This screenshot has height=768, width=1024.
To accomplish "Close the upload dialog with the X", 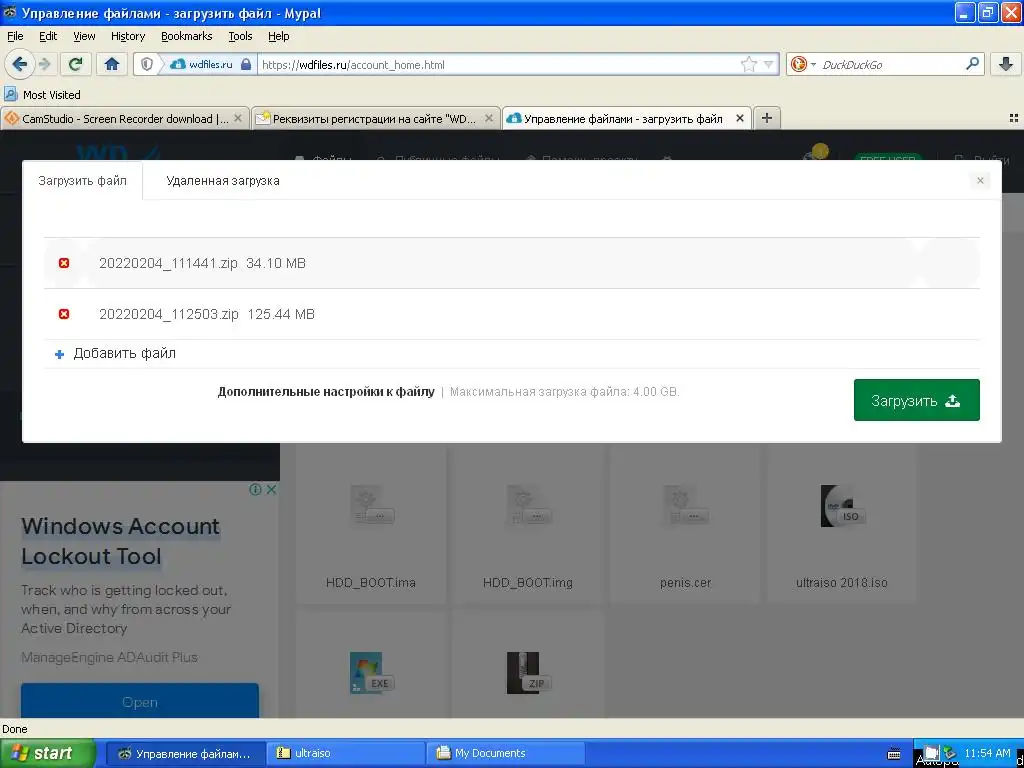I will tap(980, 181).
